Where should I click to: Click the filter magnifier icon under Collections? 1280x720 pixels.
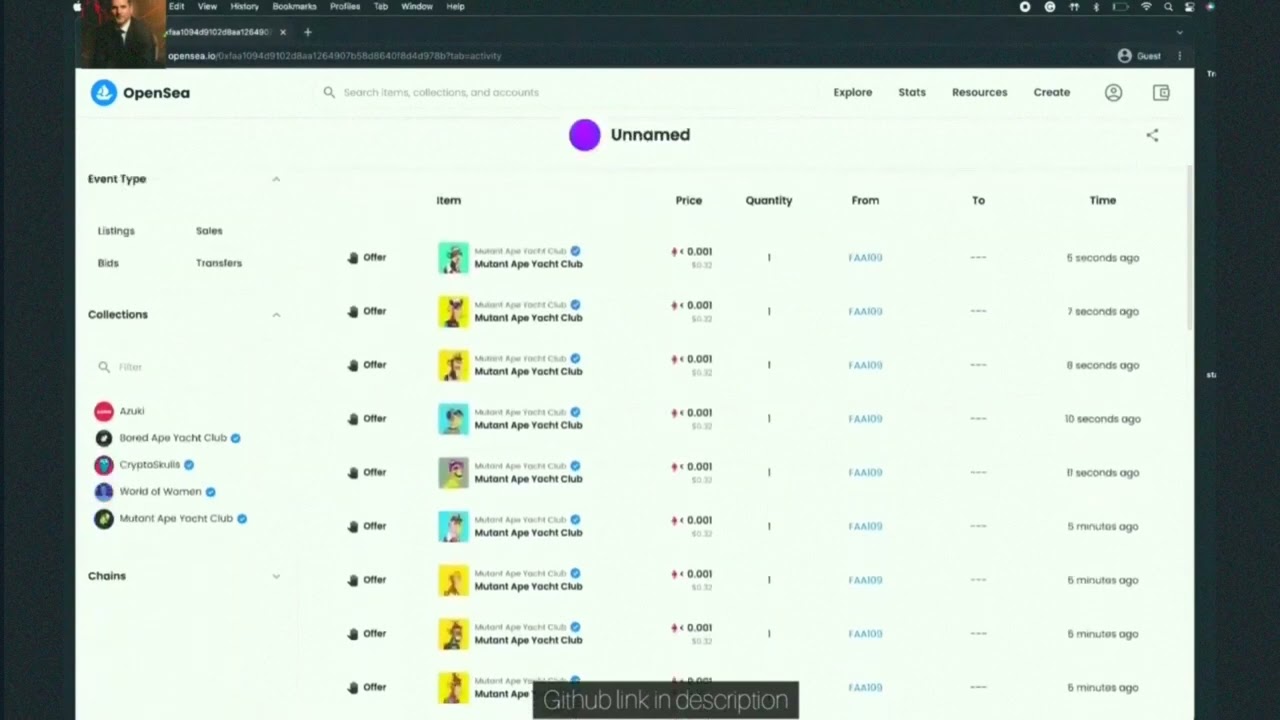104,367
